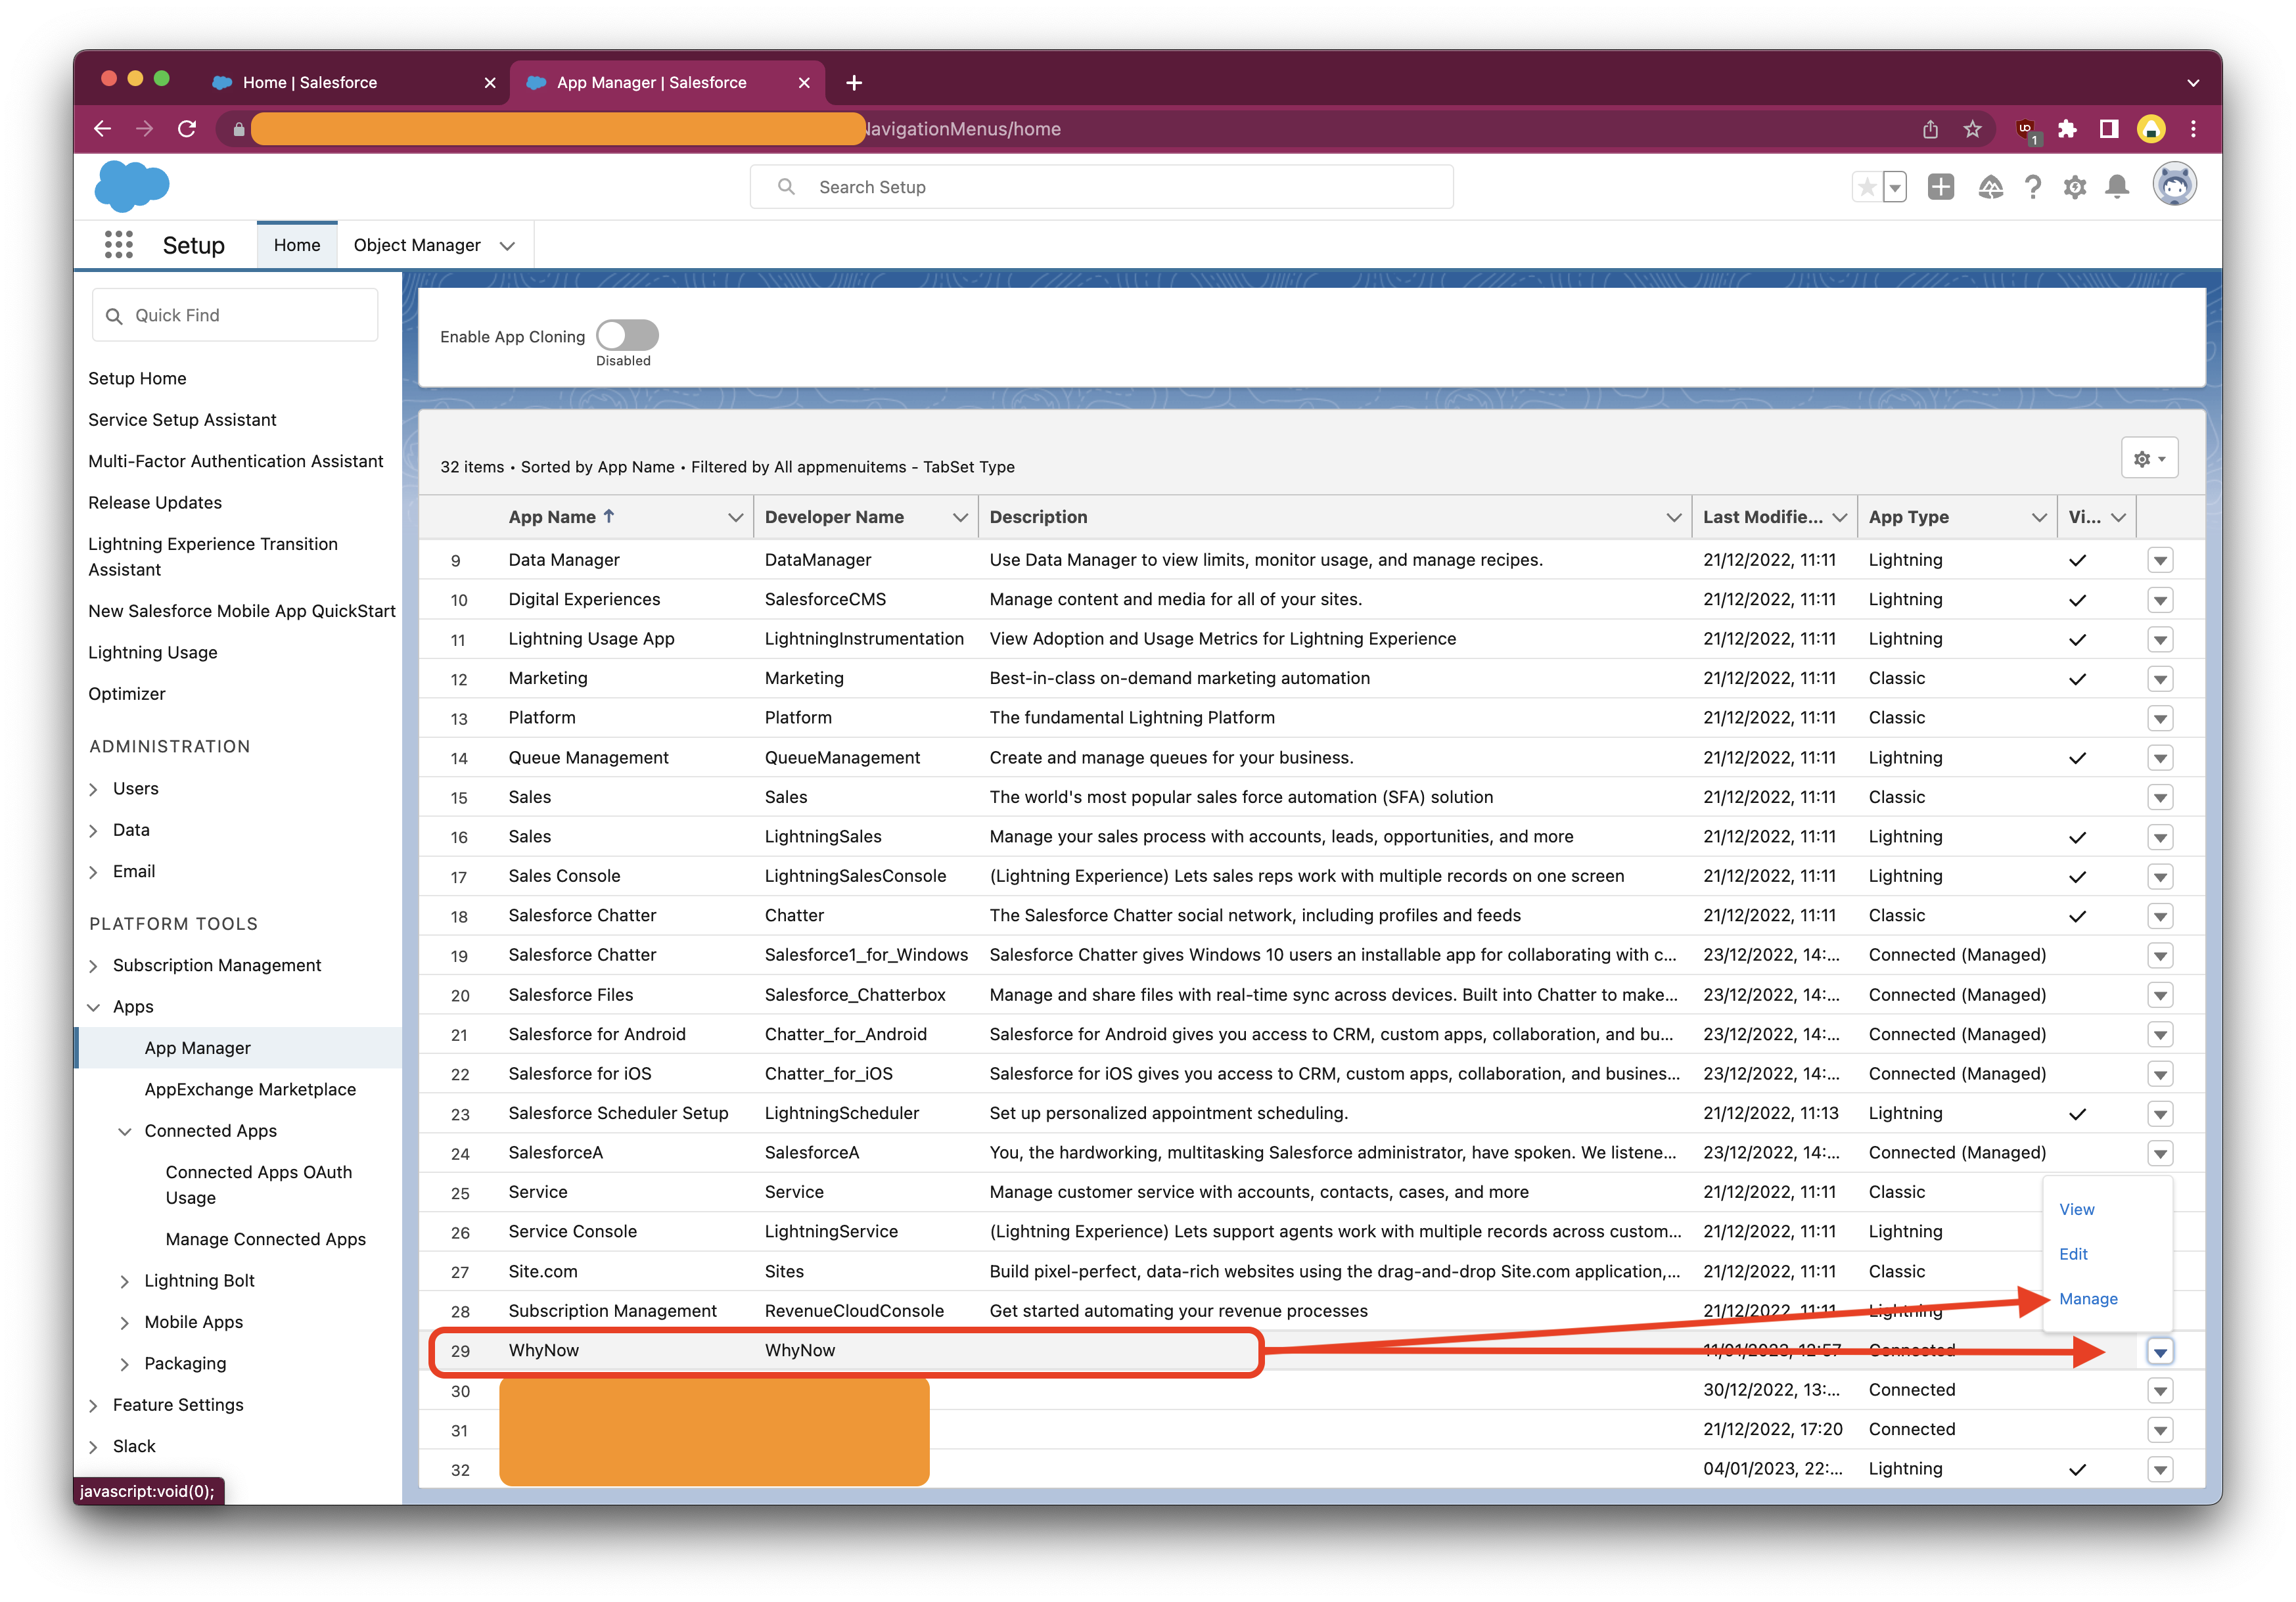Open the Object Manager tab dropdown chevron
This screenshot has height=1602, width=2296.
pyautogui.click(x=507, y=246)
